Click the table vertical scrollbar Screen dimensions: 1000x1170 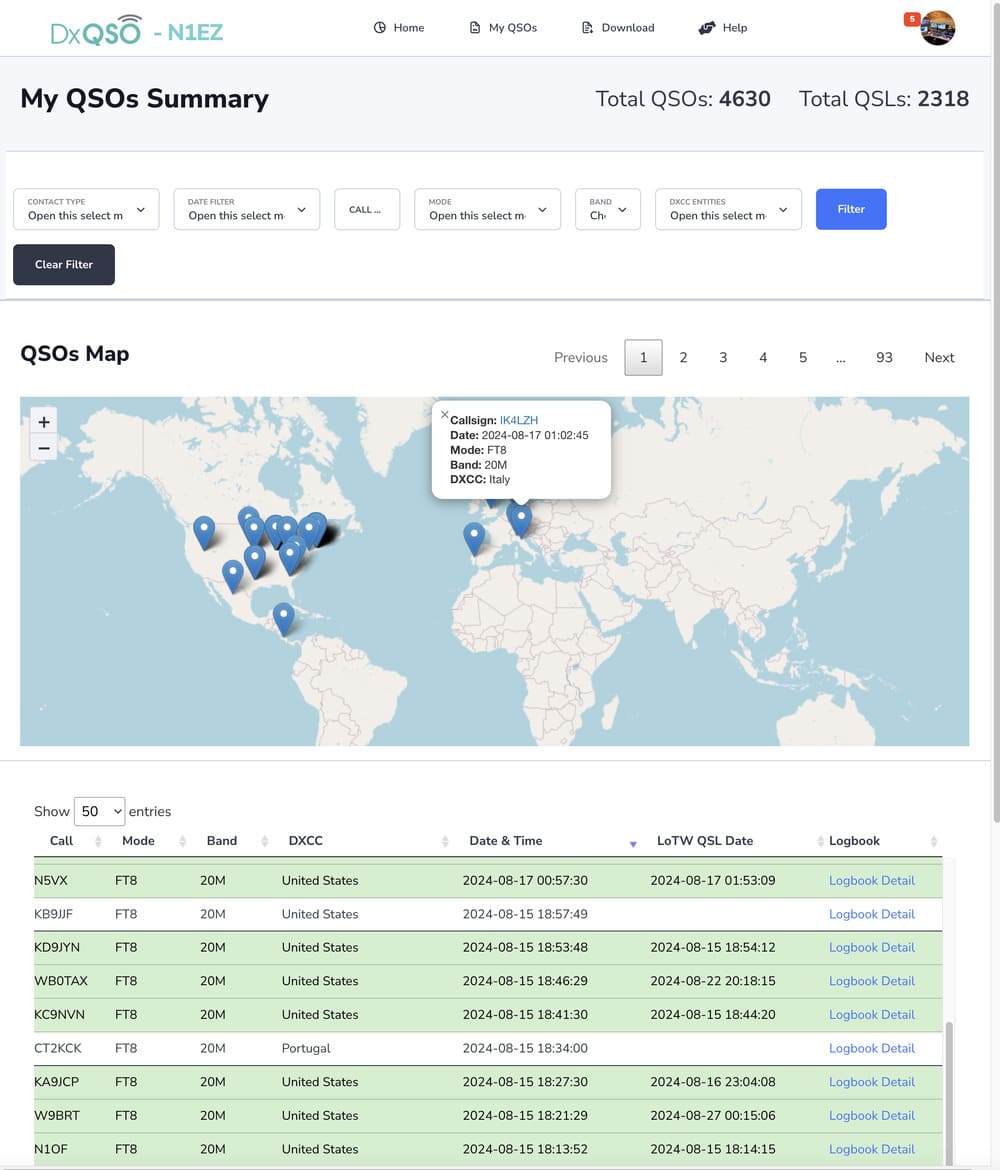pyautogui.click(x=949, y=1093)
